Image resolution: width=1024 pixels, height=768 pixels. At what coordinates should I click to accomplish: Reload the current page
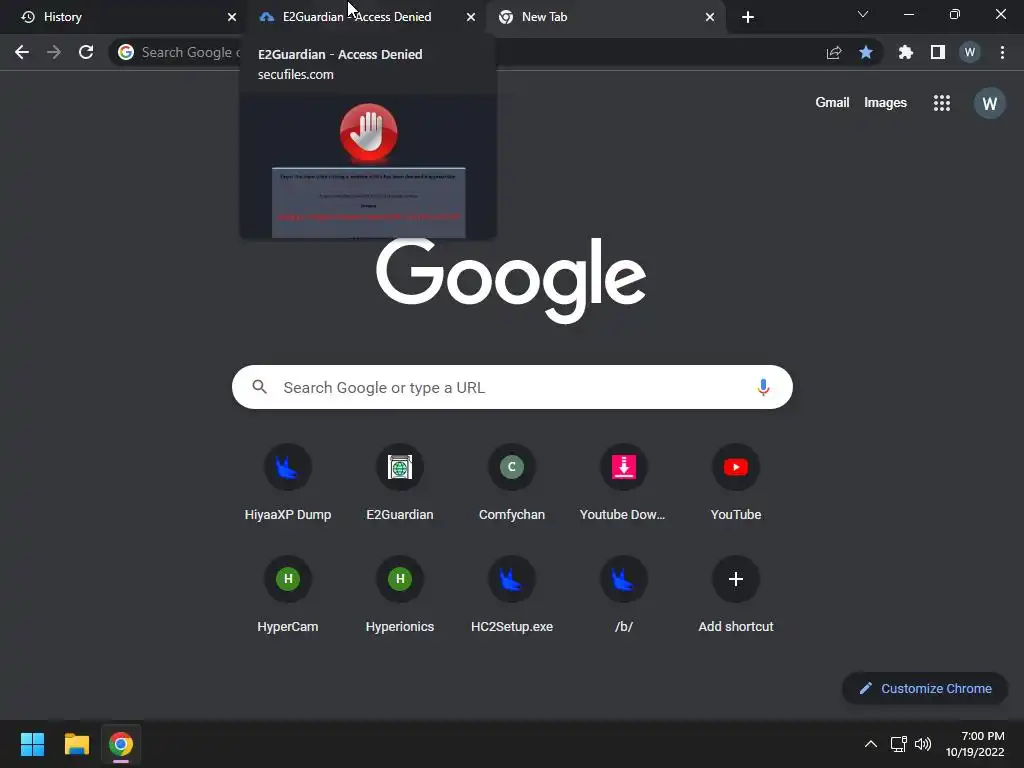[x=86, y=52]
